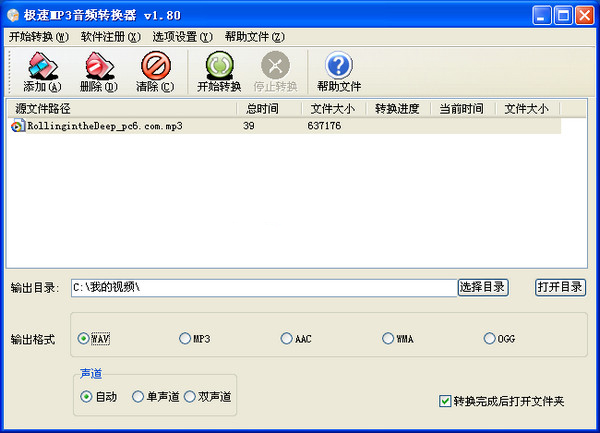Screen dimensions: 600x433
Task: Click the app icon in title bar
Action: coord(13,15)
